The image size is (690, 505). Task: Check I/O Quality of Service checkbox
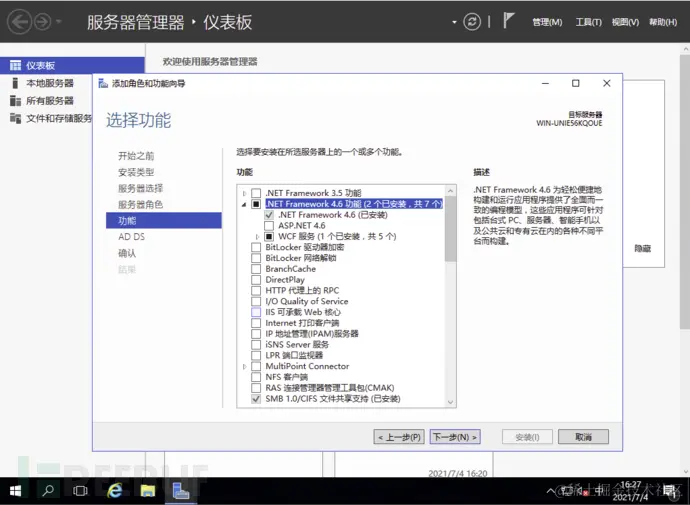(256, 301)
